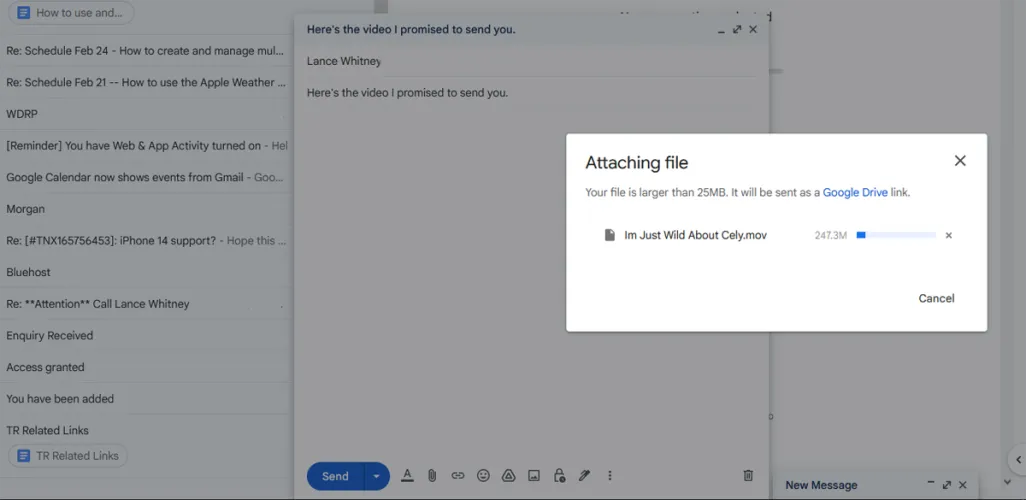This screenshot has height=500, width=1026.
Task: Open the Bluehost email
Action: 28,272
